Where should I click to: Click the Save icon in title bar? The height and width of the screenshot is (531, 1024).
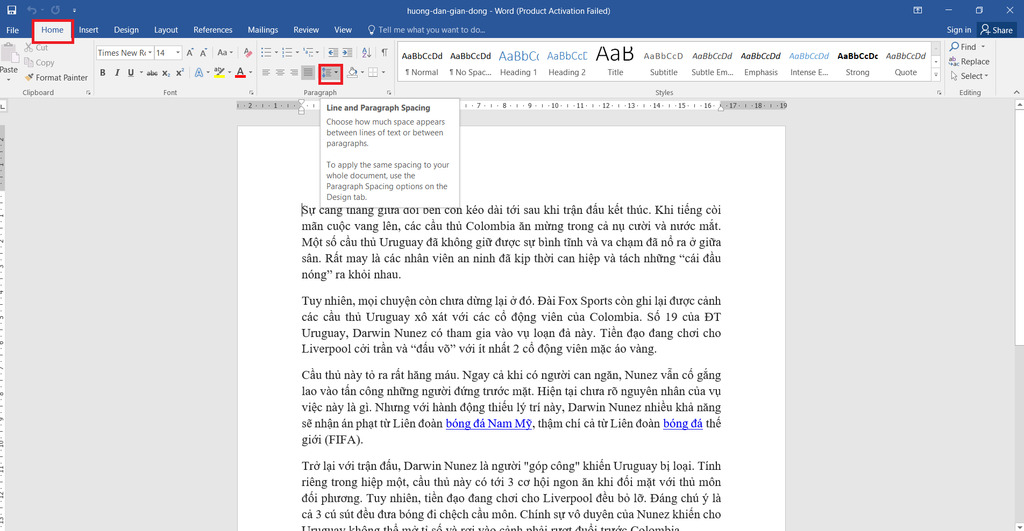click(12, 10)
